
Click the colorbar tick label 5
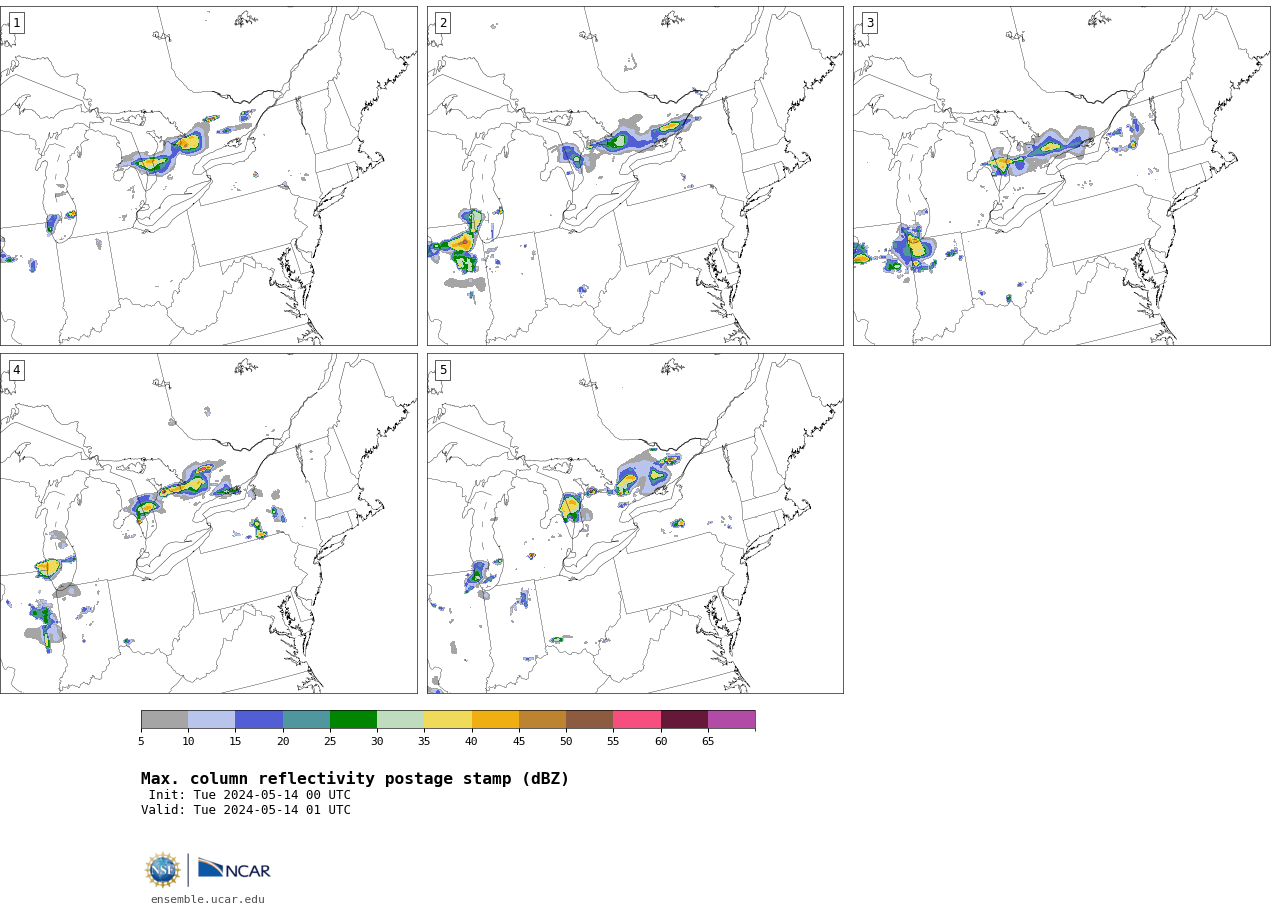coord(141,741)
